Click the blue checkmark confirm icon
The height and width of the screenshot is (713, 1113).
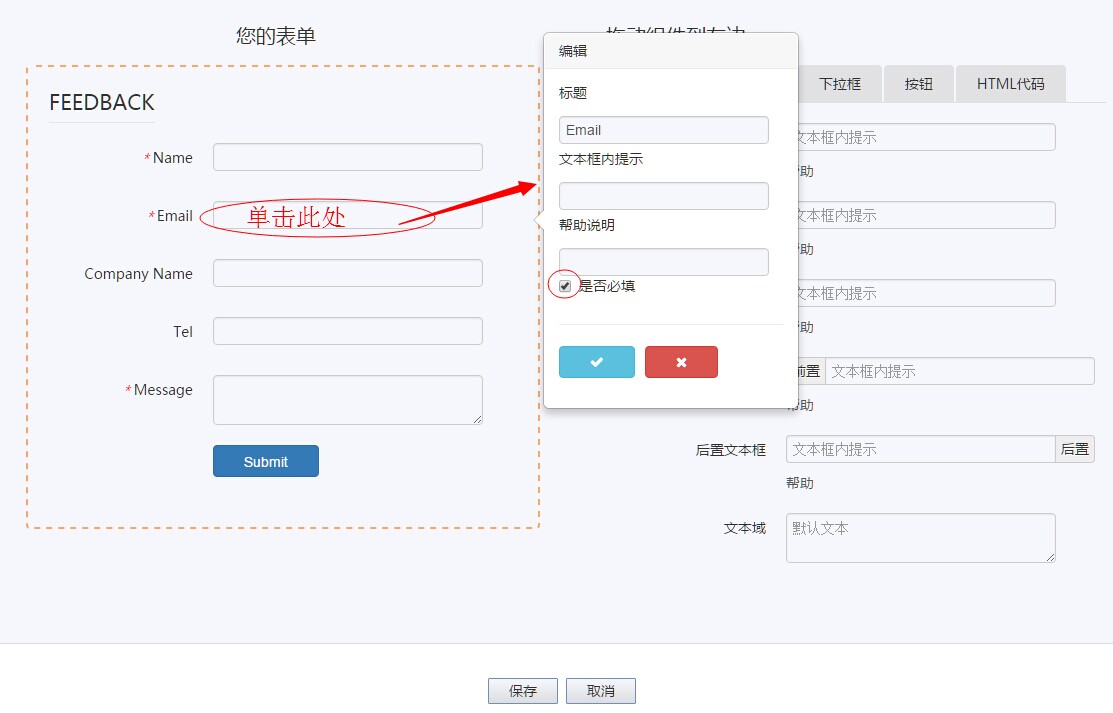click(x=596, y=362)
